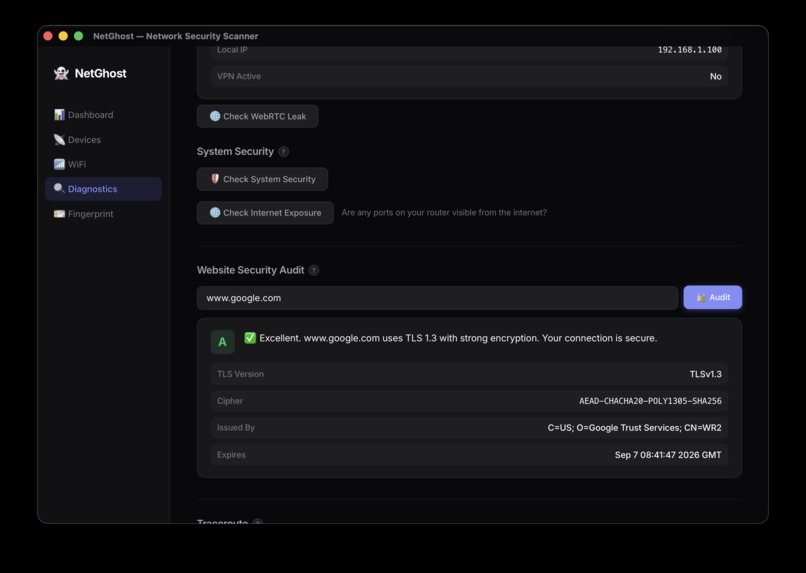Screen dimensions: 806x573
Task: Click the WiFi signal bars icon
Action: coord(59,164)
